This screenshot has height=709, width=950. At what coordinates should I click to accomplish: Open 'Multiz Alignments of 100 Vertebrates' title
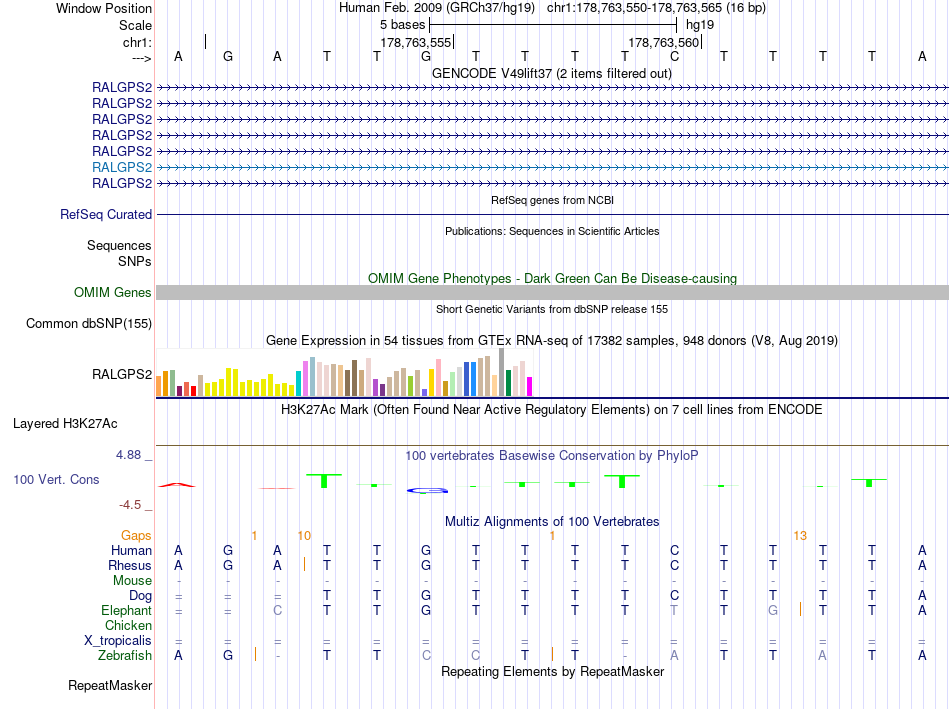(552, 522)
